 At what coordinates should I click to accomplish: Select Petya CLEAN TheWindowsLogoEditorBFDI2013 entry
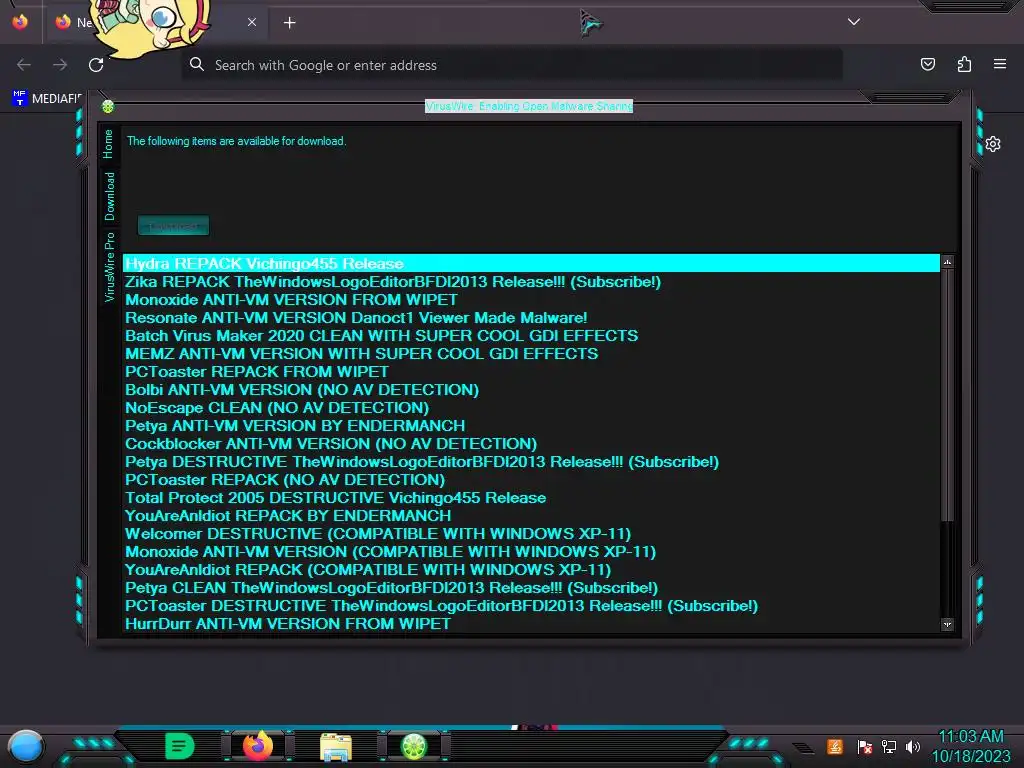[x=531, y=588]
